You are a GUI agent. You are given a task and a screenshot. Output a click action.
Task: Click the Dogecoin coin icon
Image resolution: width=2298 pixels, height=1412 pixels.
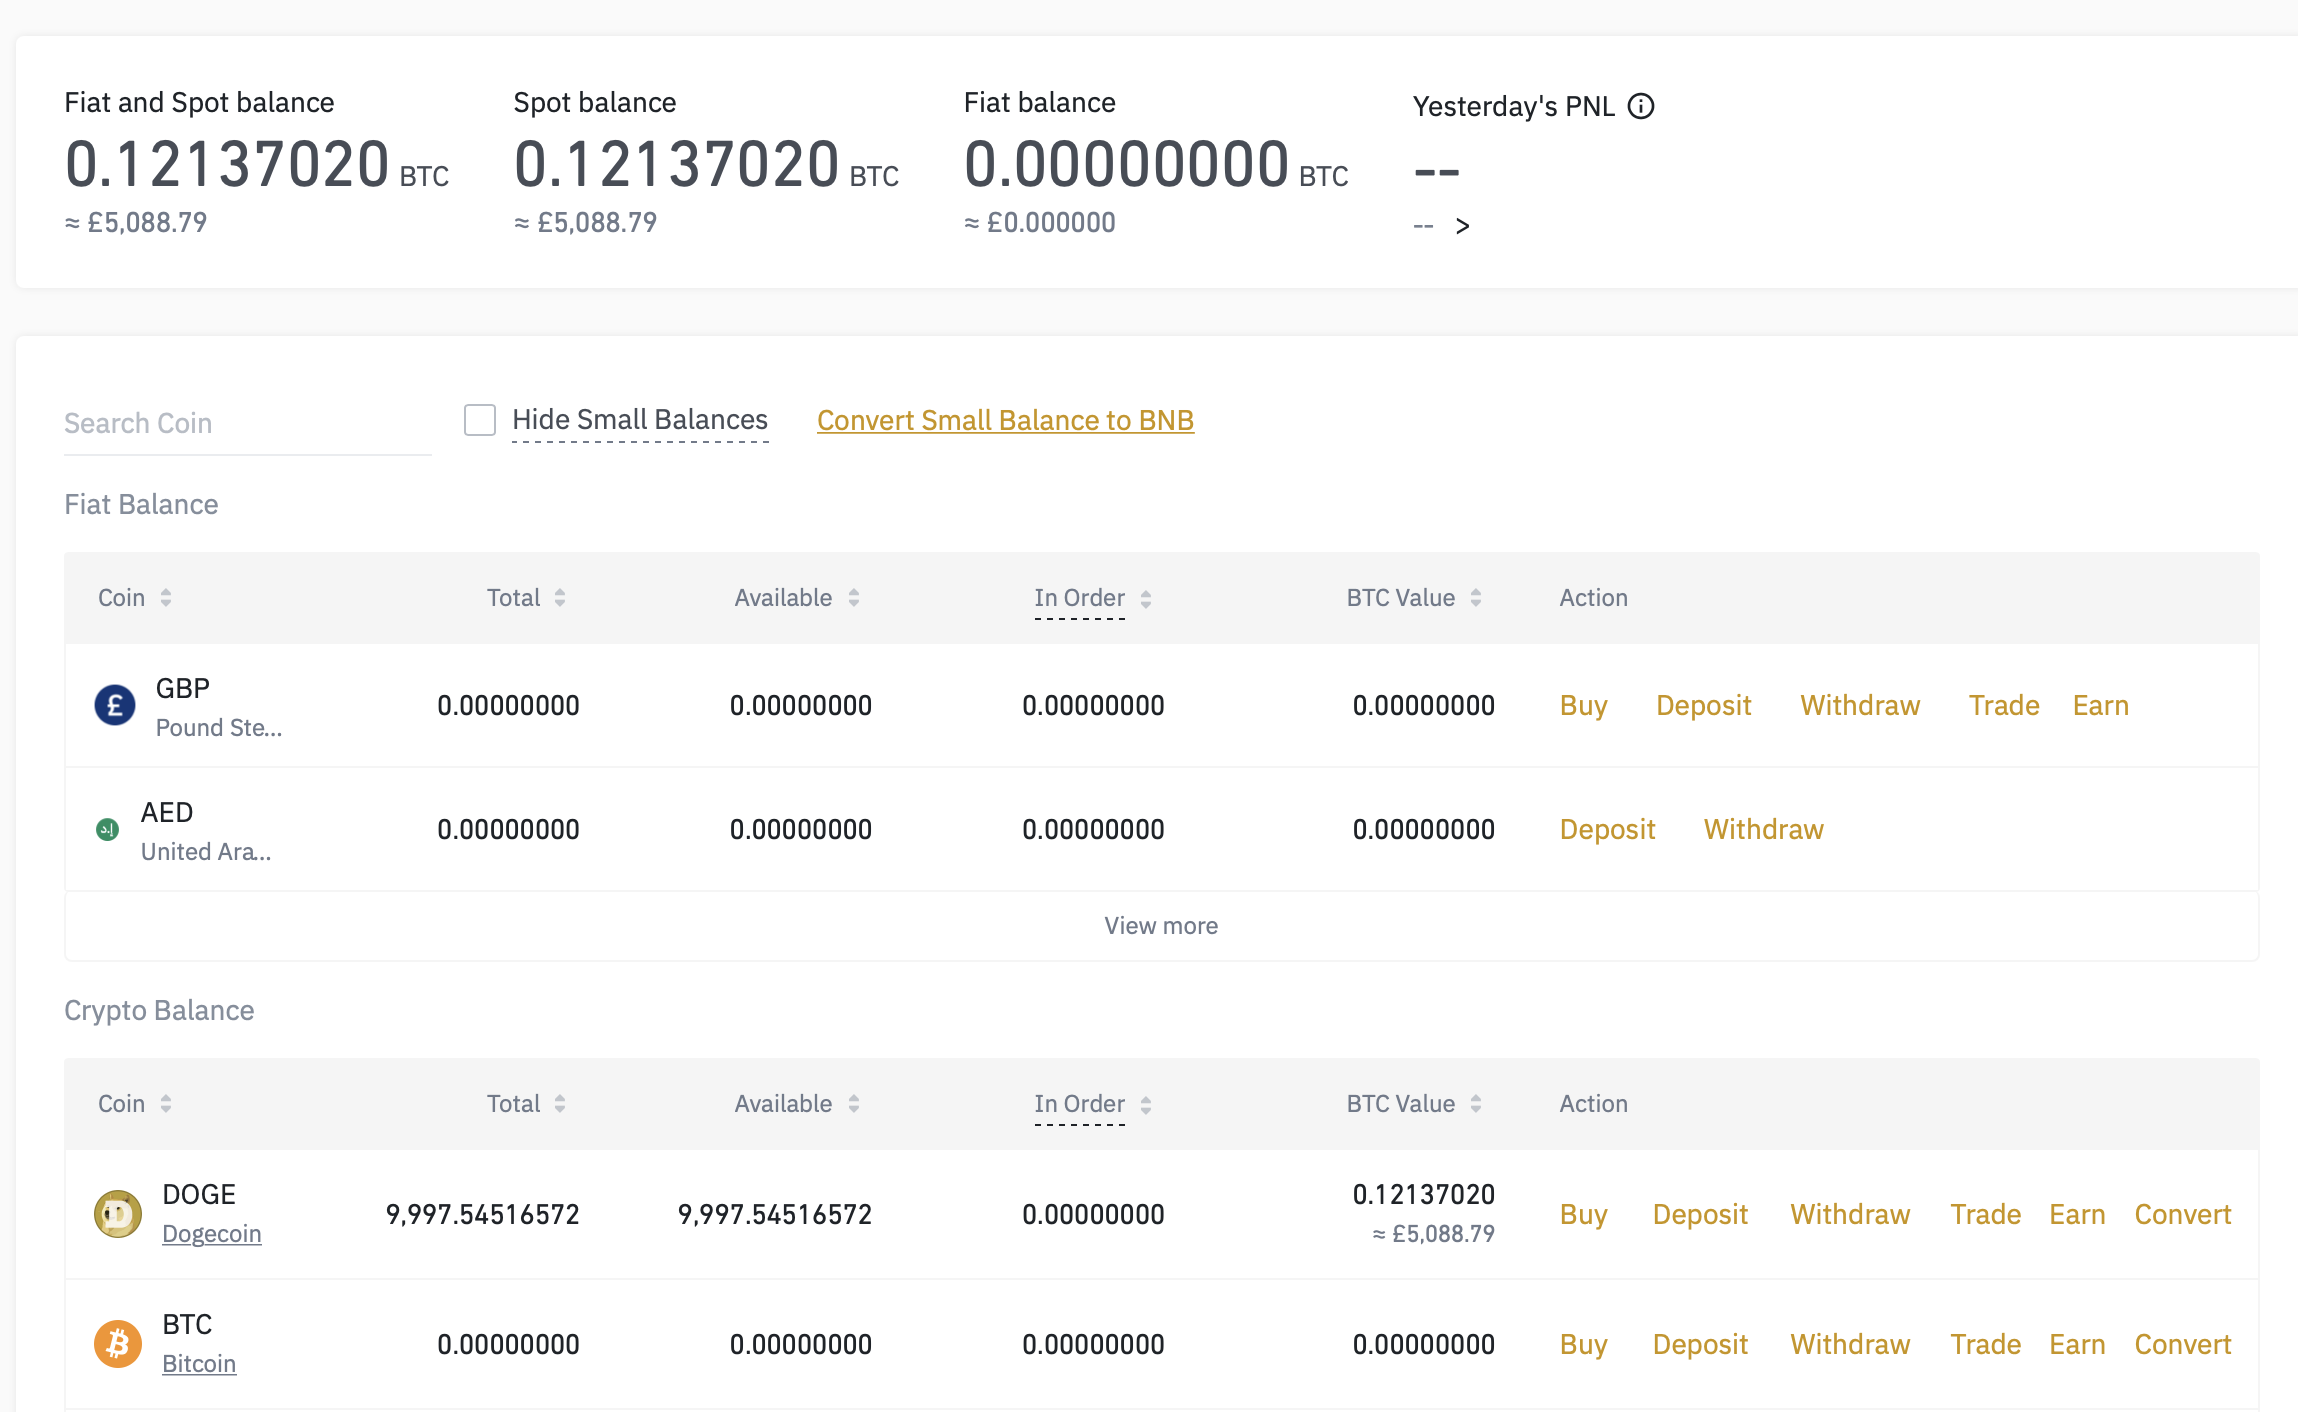click(x=118, y=1214)
